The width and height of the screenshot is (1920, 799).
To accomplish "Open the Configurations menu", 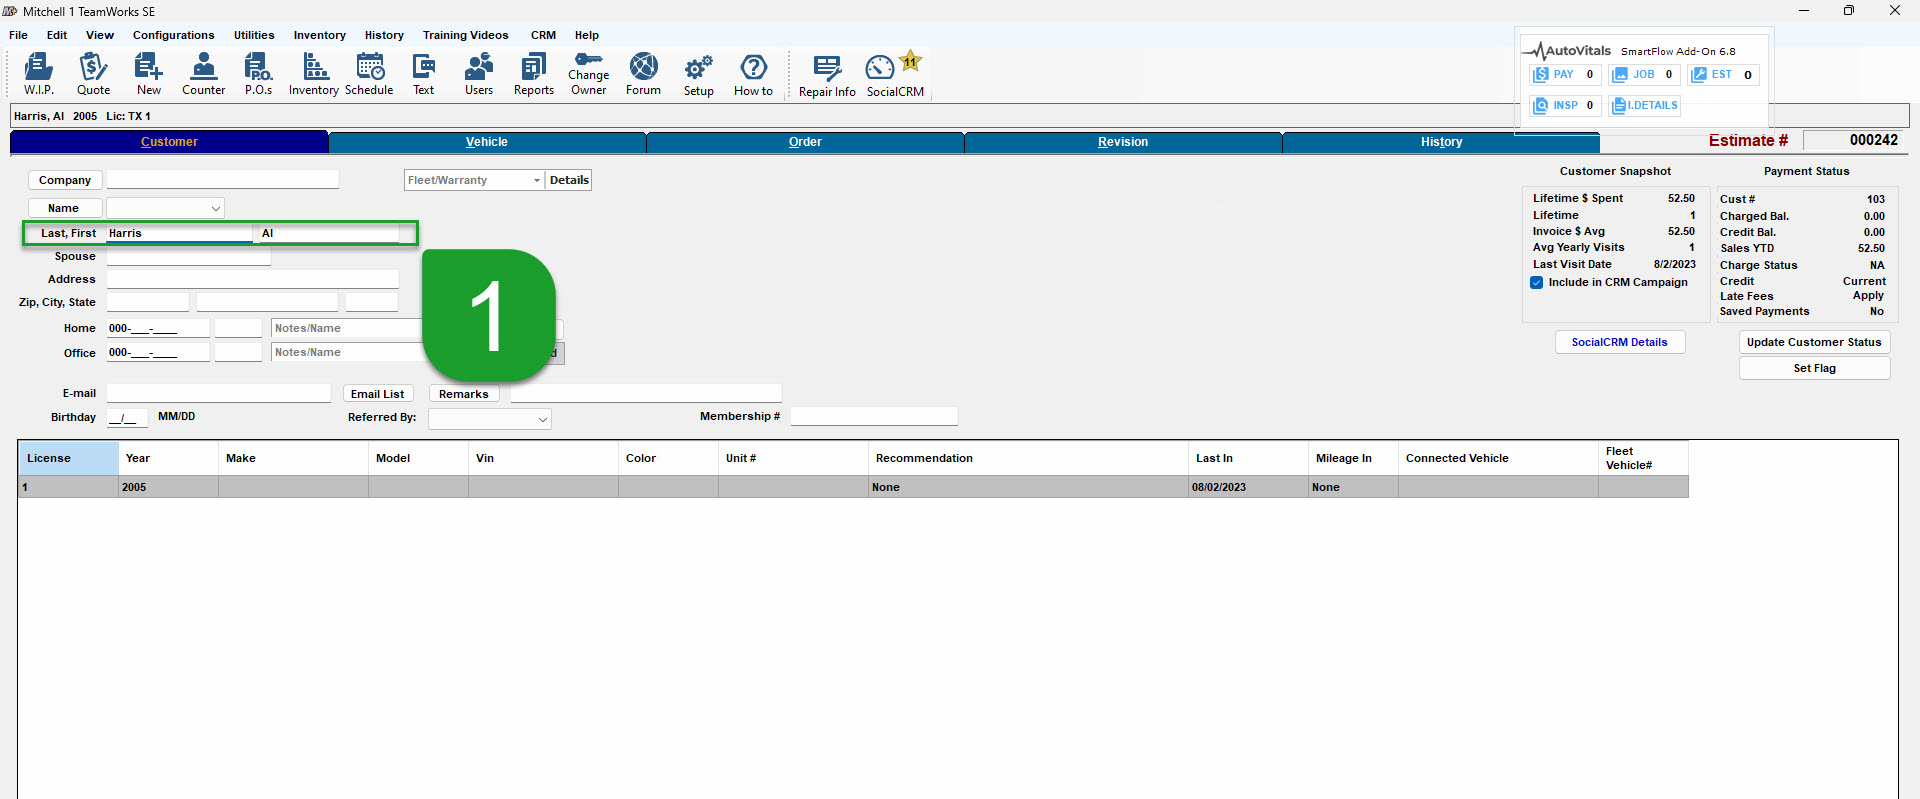I will point(173,35).
